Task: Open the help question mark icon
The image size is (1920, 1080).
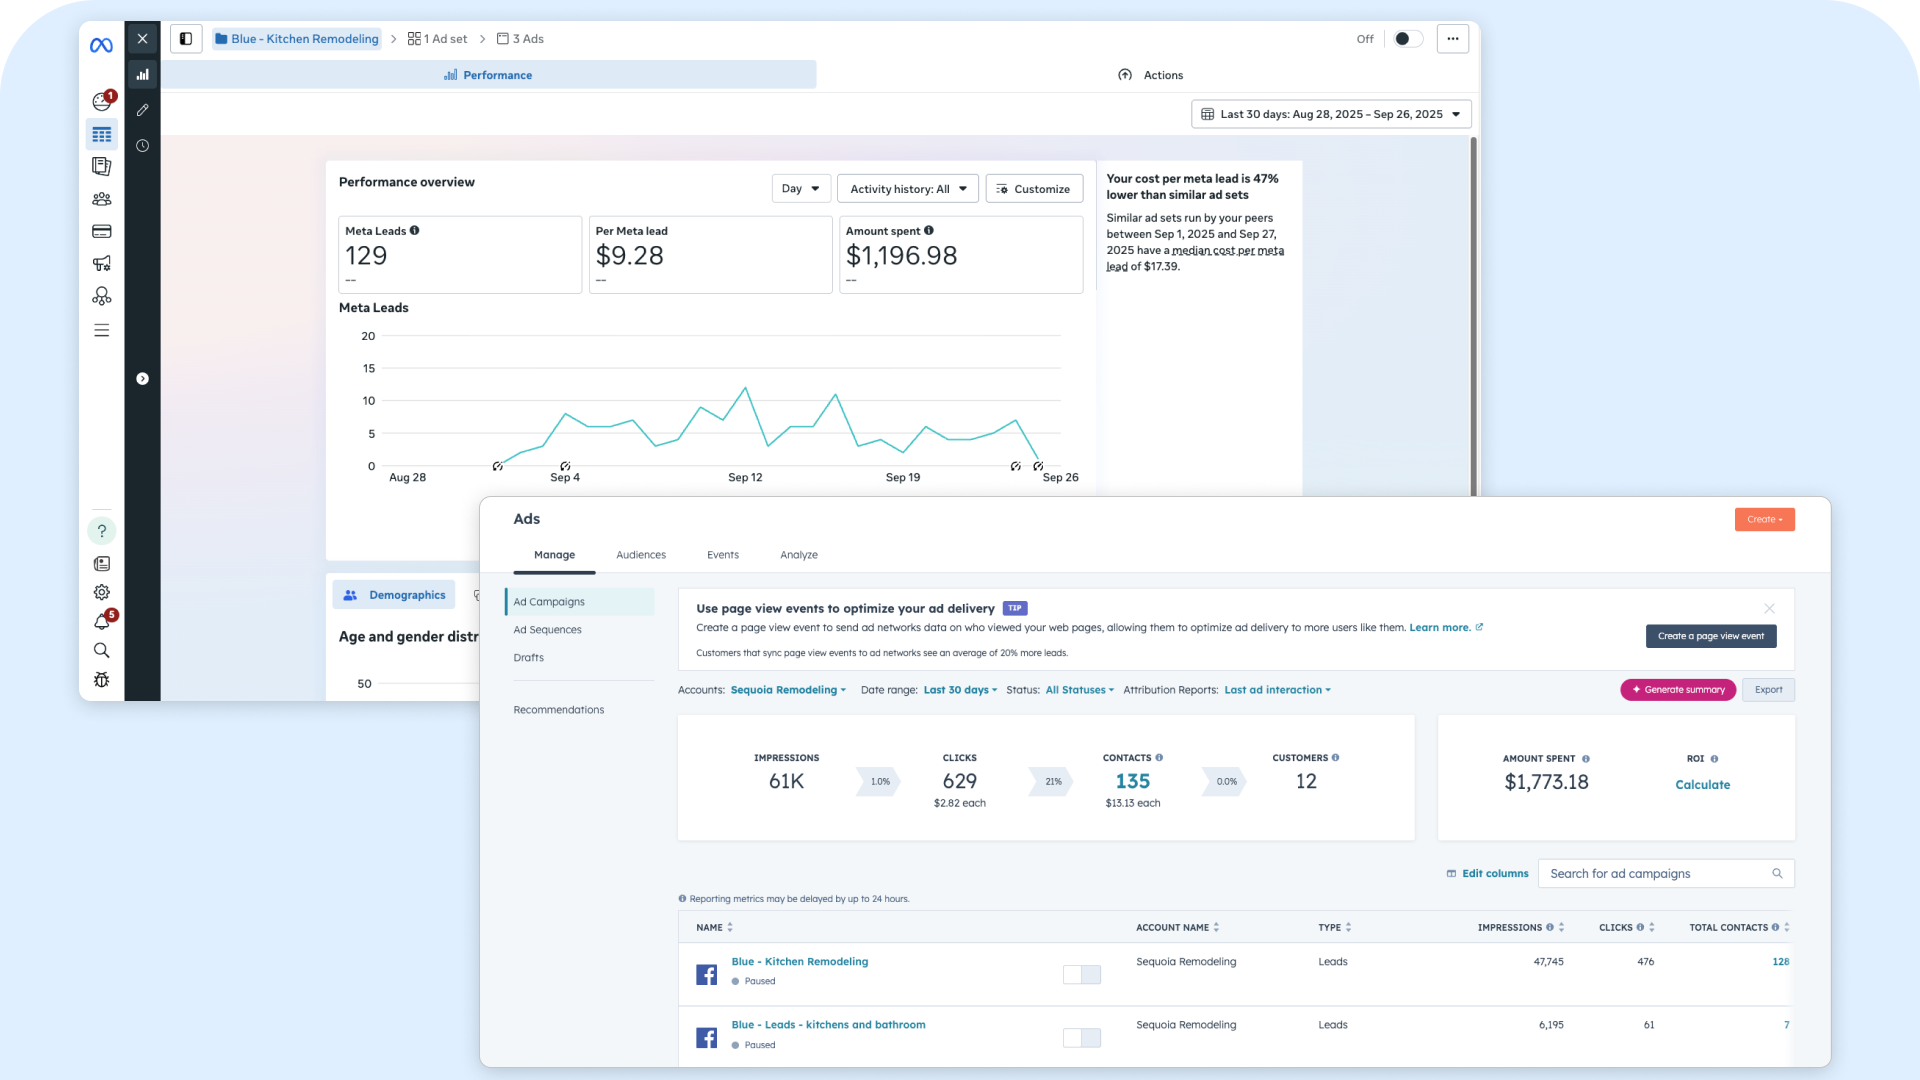Action: [101, 531]
